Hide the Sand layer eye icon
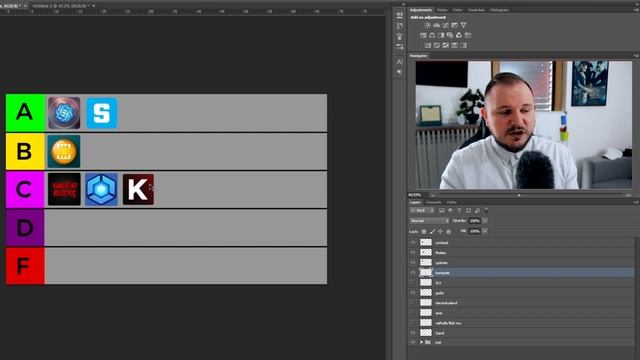This screenshot has height=360, width=640. (x=413, y=333)
